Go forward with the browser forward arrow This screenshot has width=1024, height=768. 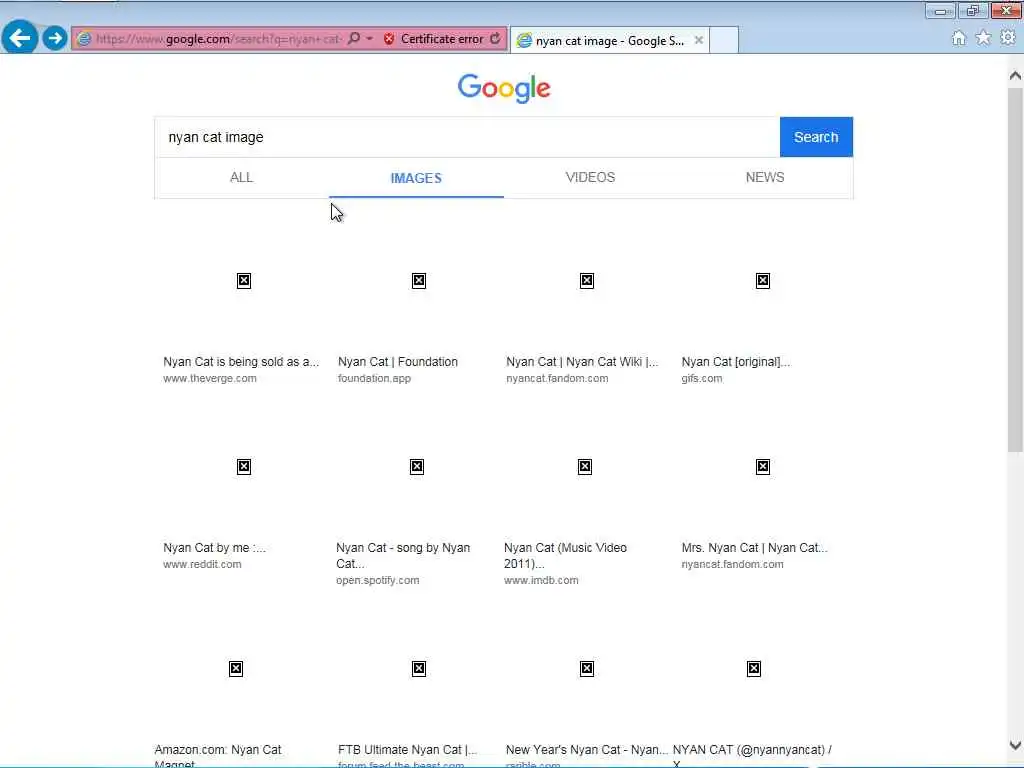(55, 38)
